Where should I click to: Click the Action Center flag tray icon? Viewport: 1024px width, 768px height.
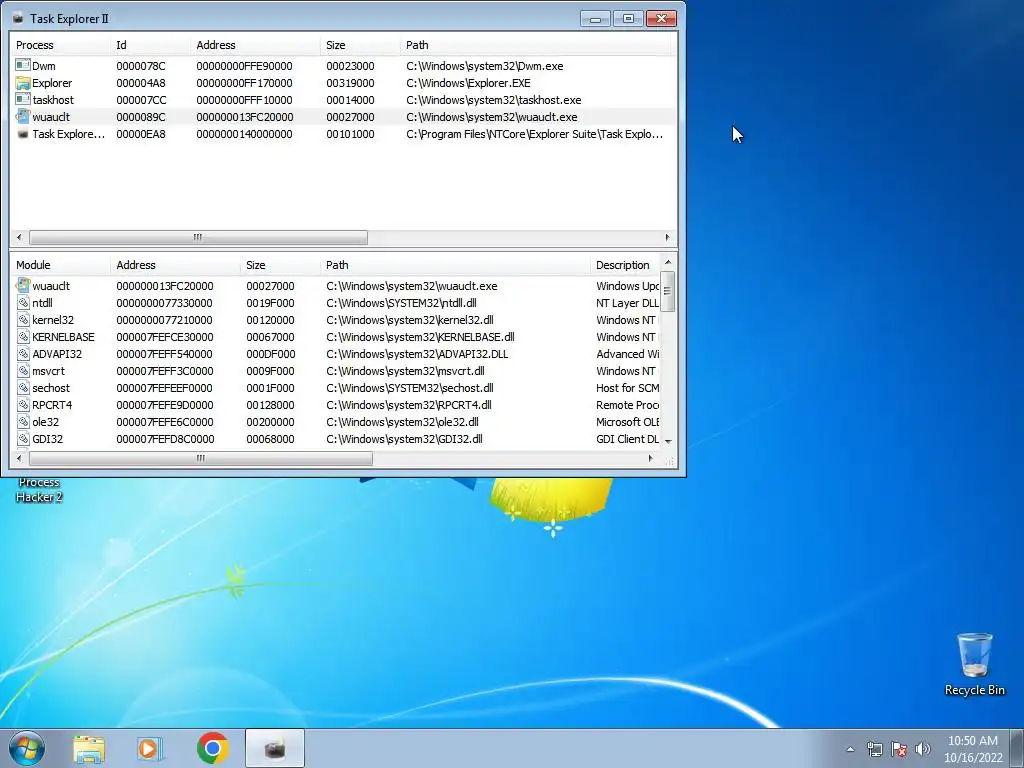(x=899, y=749)
